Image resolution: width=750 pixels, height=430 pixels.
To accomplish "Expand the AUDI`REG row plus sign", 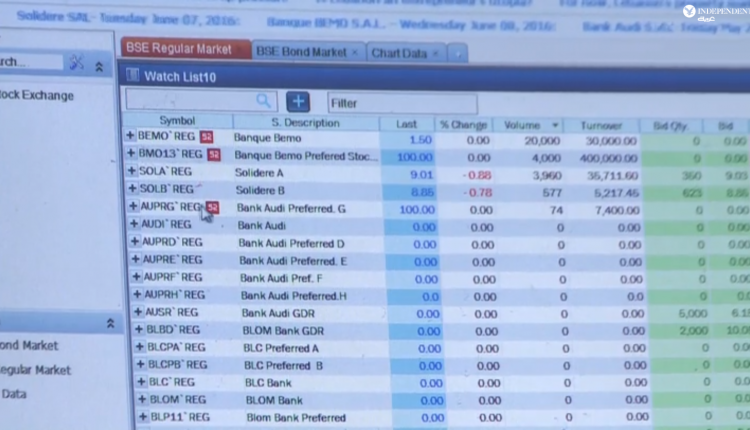I will [x=133, y=225].
